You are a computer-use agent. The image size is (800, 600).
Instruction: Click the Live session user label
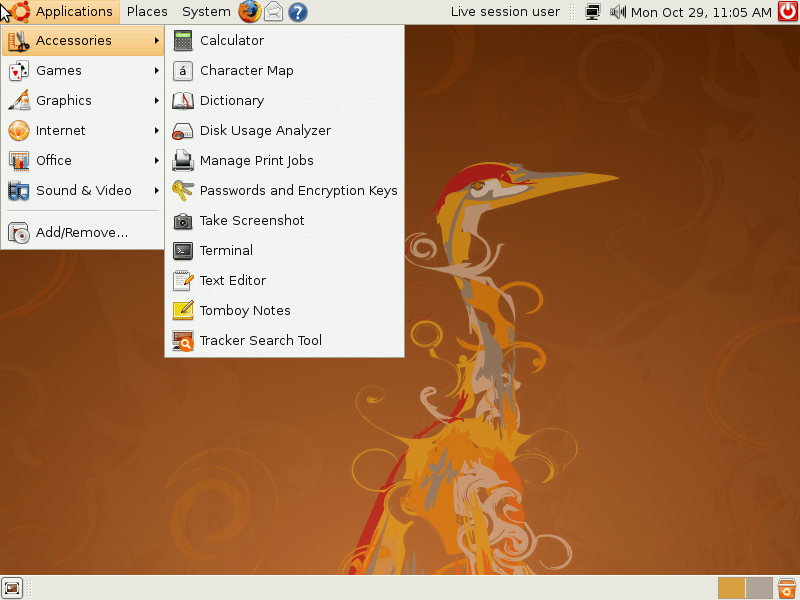505,12
